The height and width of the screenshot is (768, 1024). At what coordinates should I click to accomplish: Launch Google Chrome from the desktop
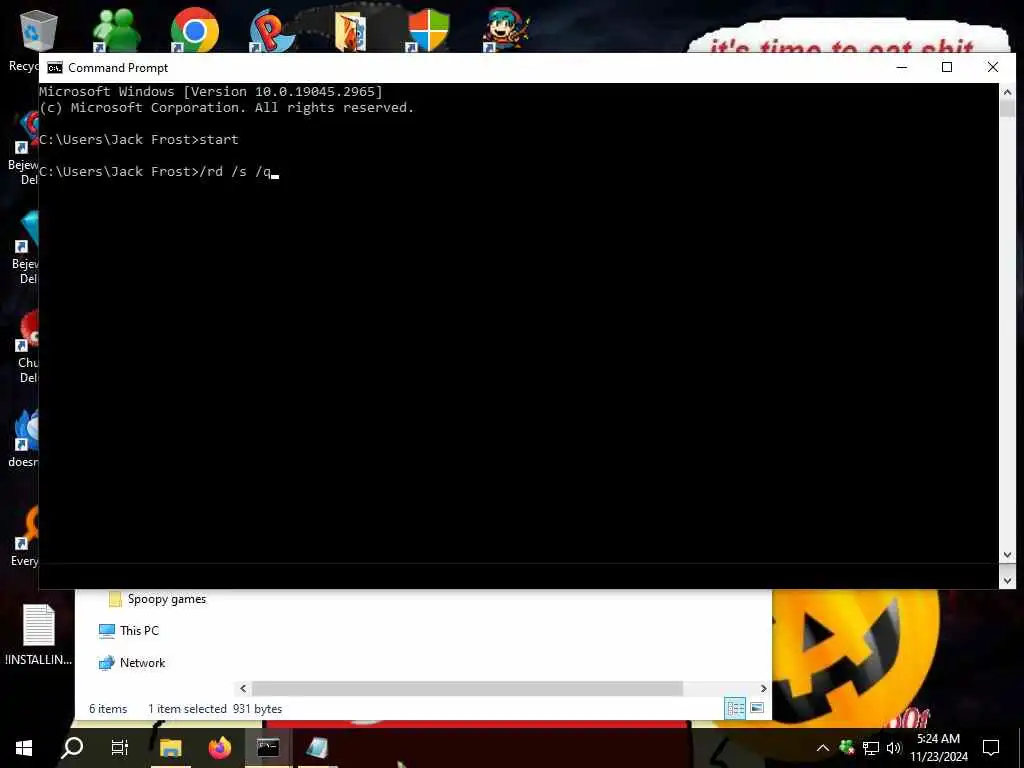pos(194,31)
